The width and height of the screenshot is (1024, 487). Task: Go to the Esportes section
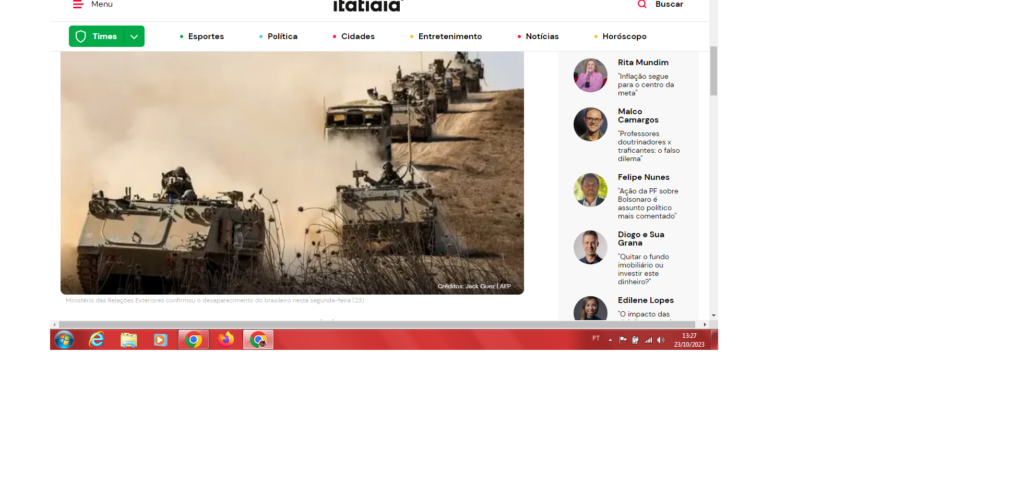pos(205,37)
